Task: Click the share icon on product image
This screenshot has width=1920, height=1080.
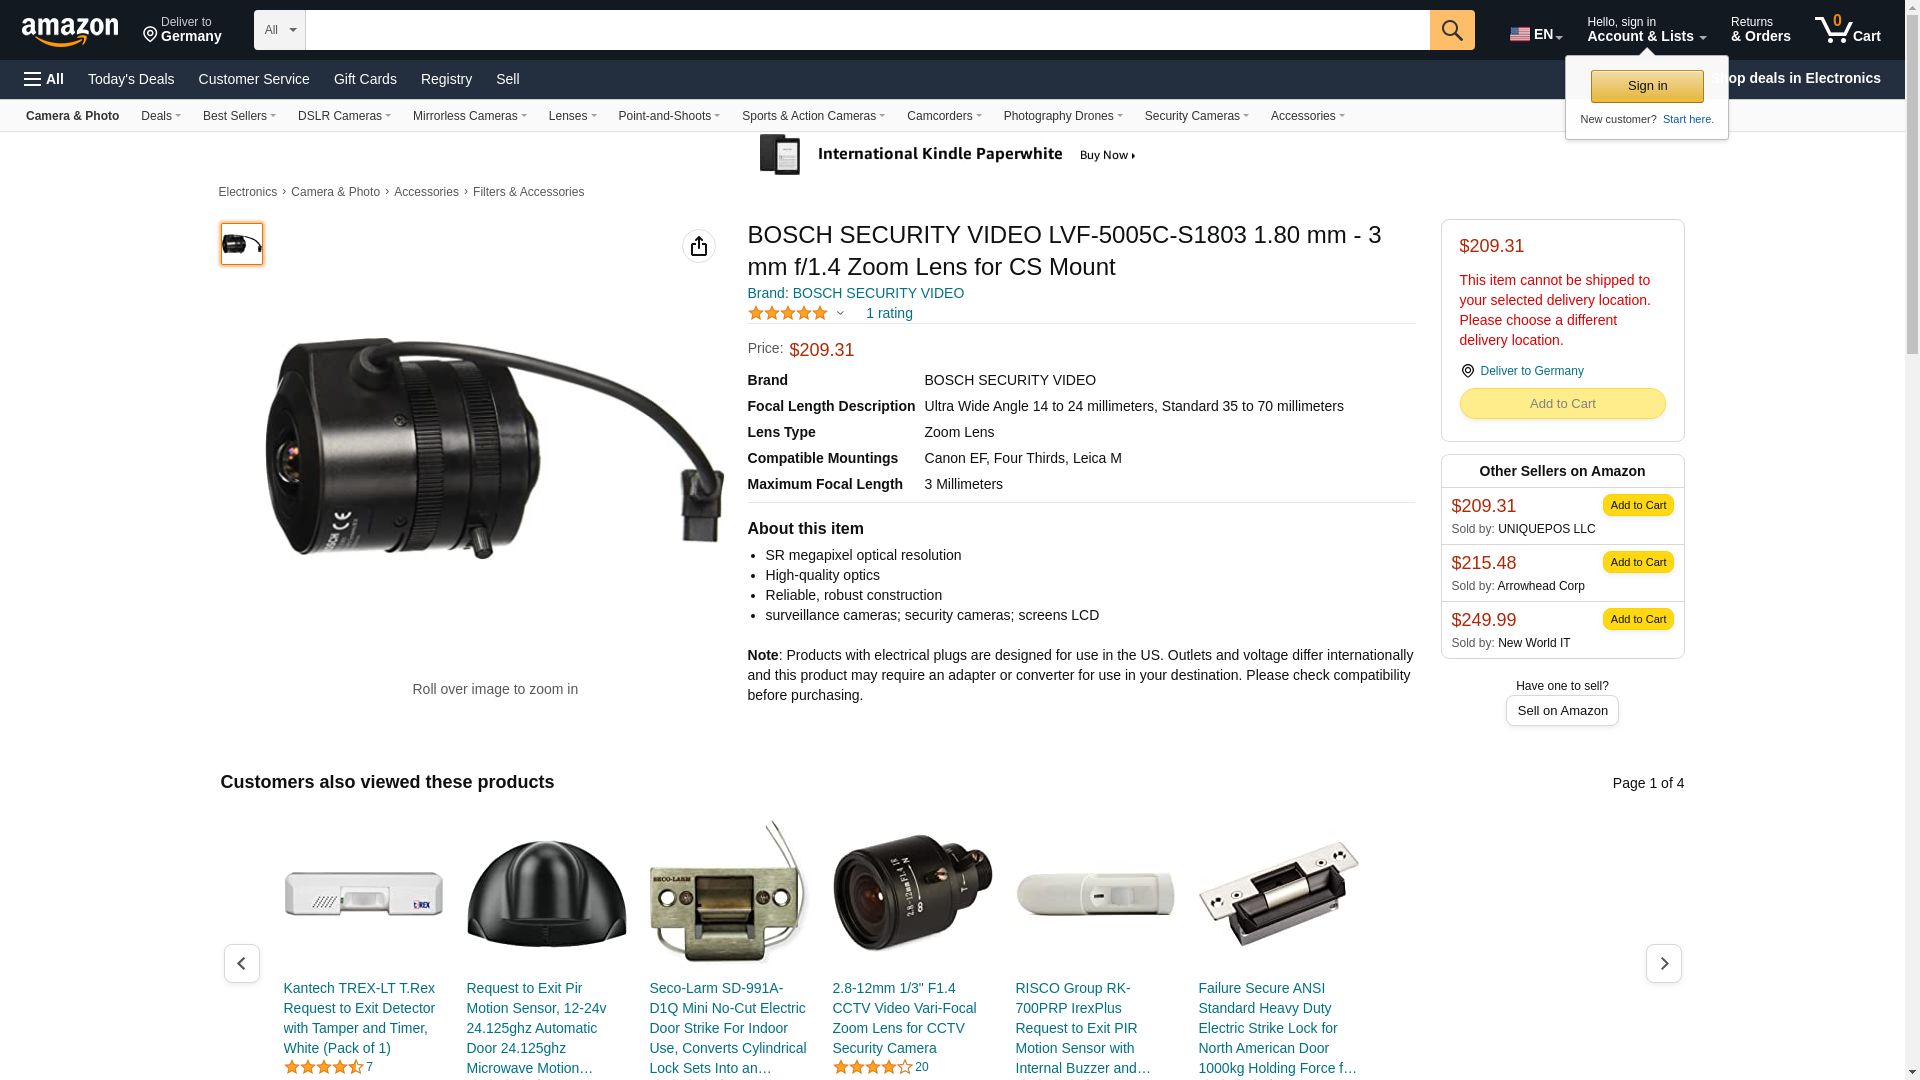Action: [699, 246]
